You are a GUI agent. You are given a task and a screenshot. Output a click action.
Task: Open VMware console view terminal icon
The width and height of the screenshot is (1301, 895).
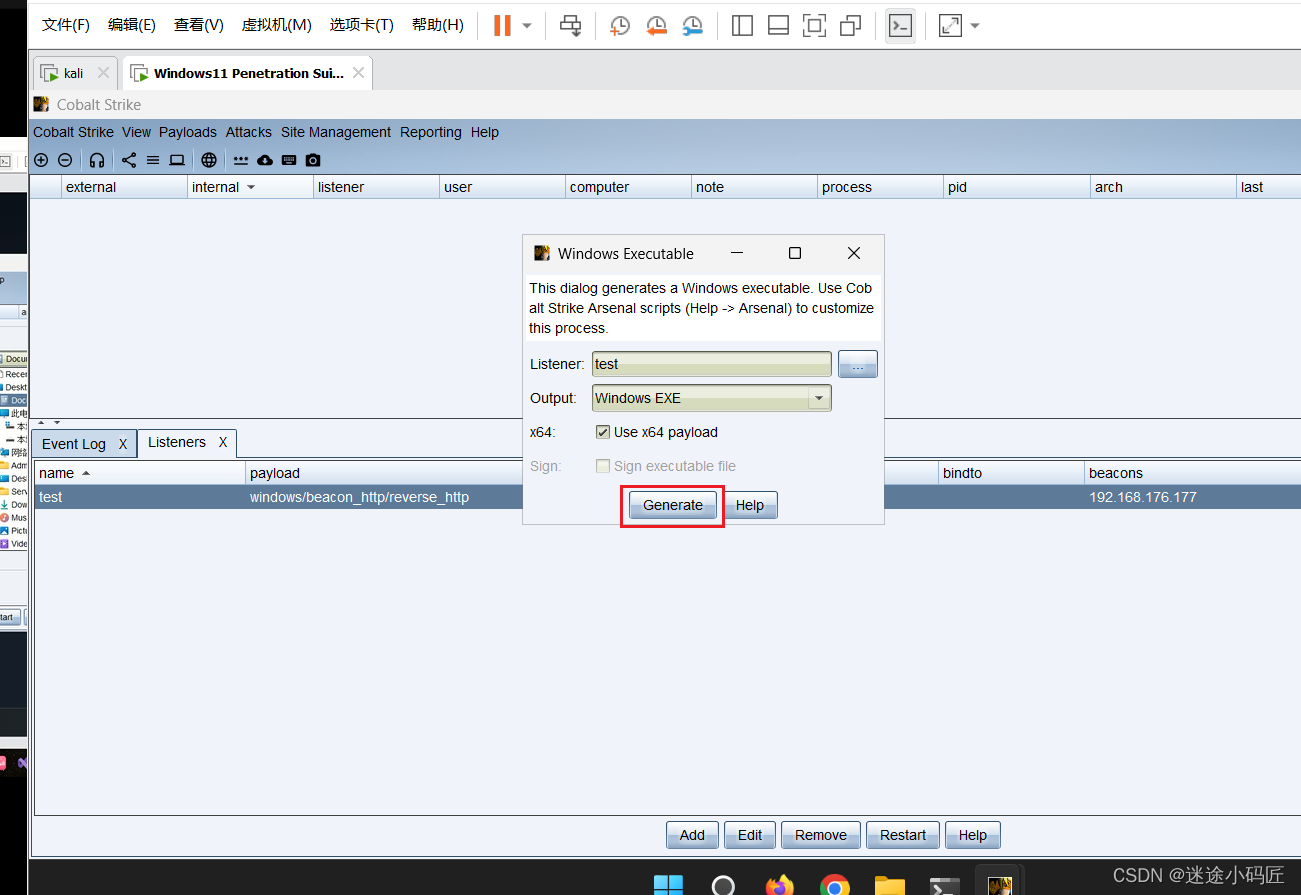(x=900, y=25)
